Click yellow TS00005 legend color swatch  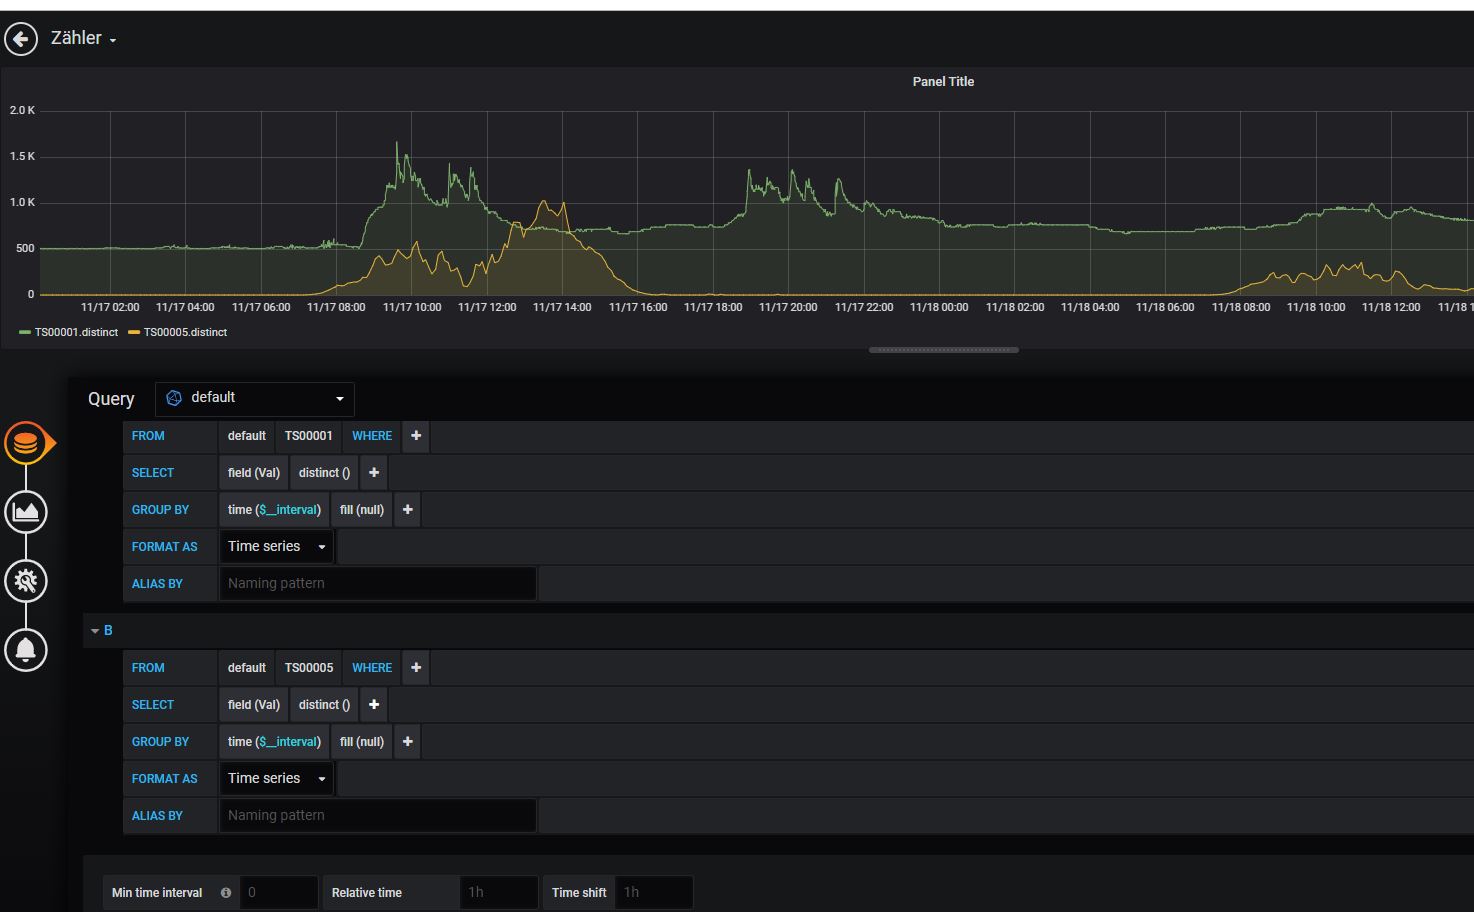click(x=134, y=332)
